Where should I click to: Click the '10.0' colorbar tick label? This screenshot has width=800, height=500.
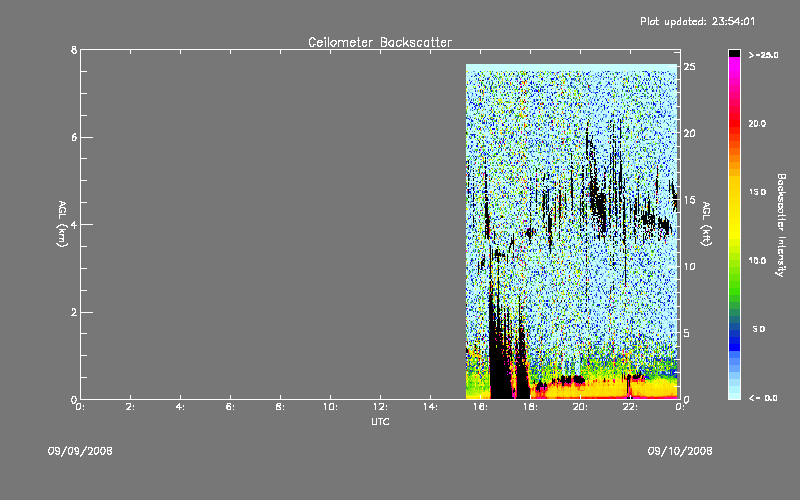757,260
